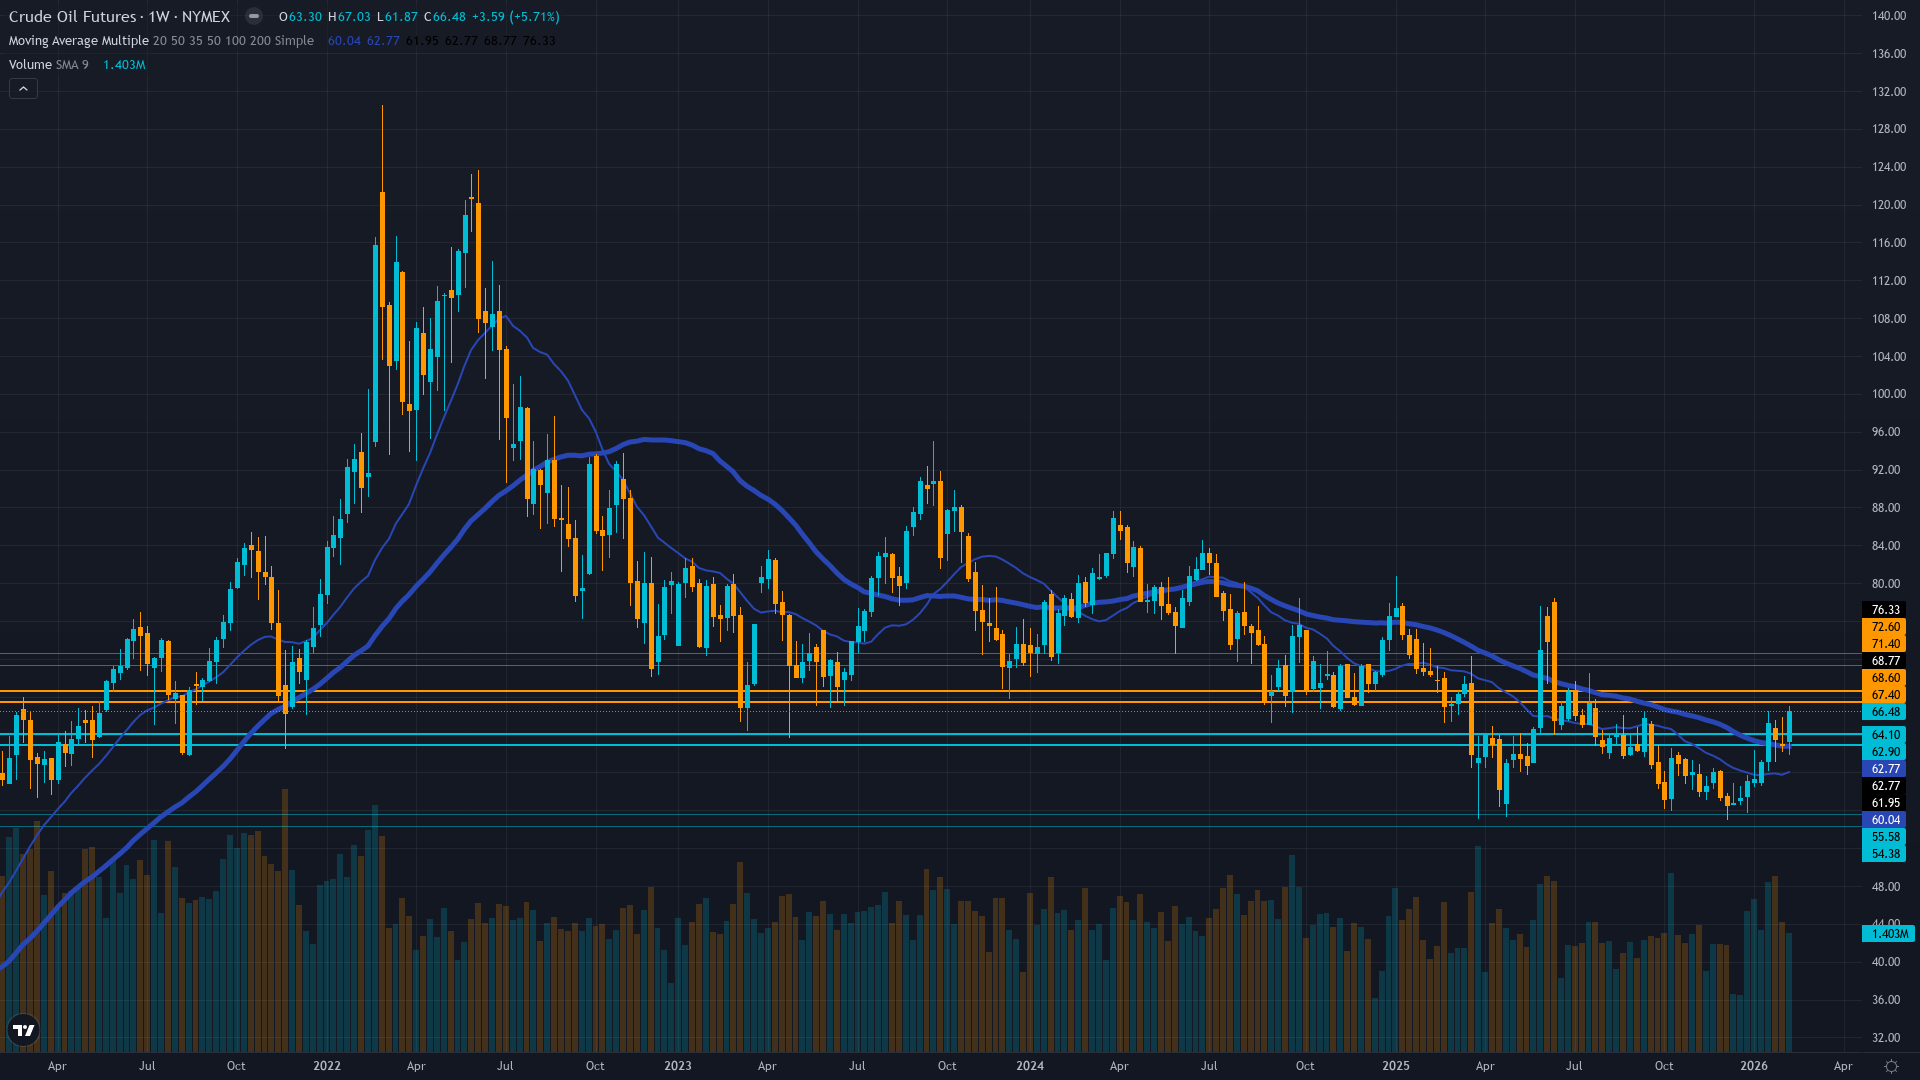The width and height of the screenshot is (1920, 1080).
Task: Click the orange 71.40 price axis label
Action: [1884, 644]
